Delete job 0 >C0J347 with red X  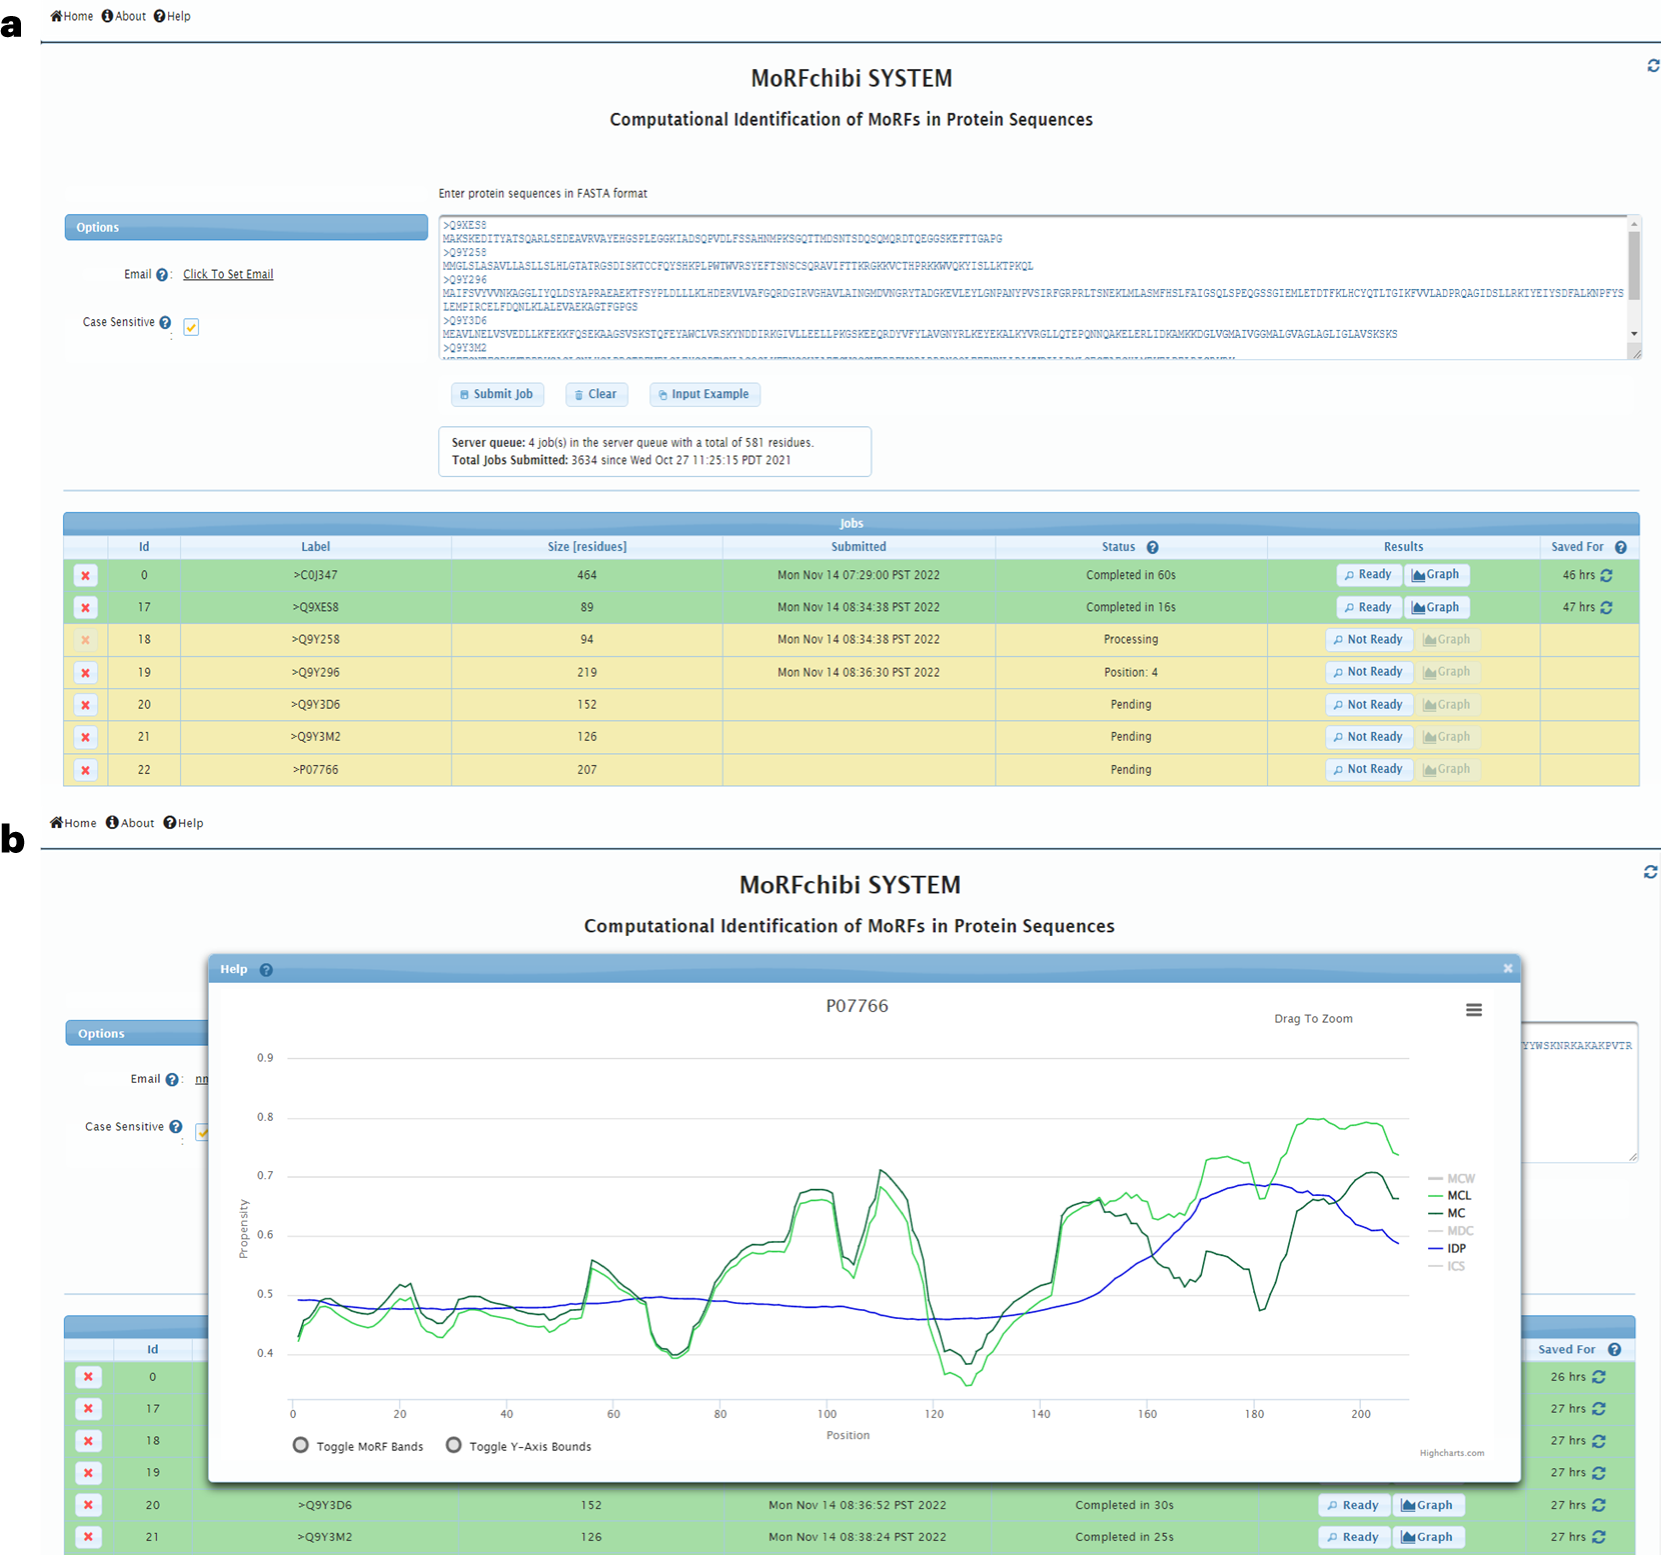point(85,576)
